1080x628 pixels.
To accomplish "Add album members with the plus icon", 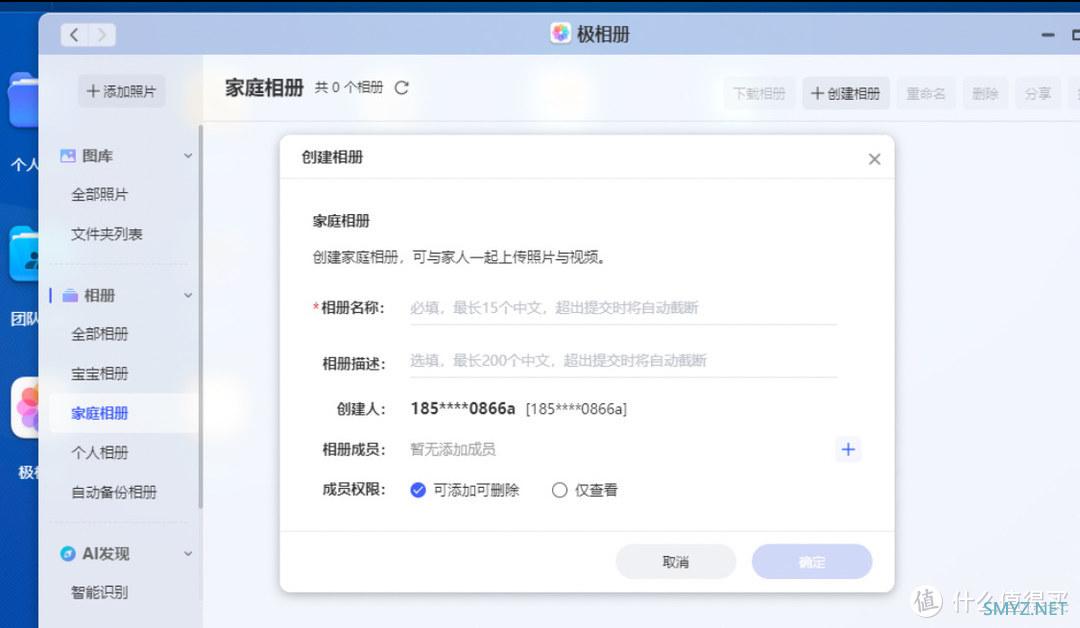I will [848, 450].
